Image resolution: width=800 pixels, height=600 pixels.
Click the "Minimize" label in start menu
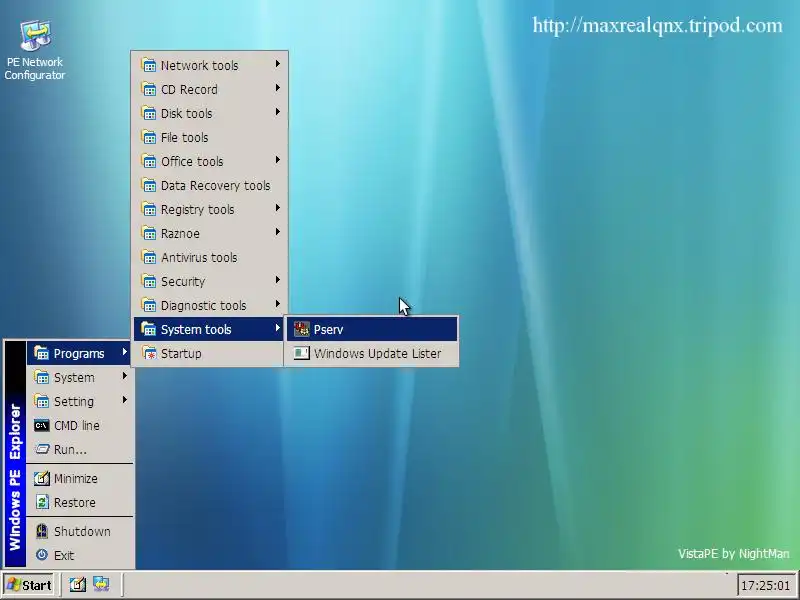click(x=76, y=479)
